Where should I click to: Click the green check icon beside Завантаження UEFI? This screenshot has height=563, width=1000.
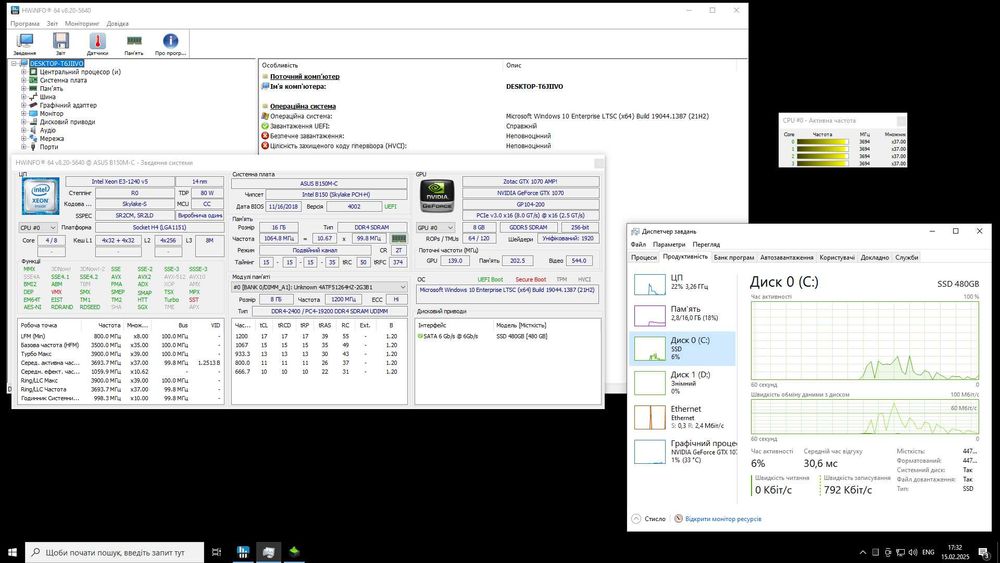click(x=265, y=126)
